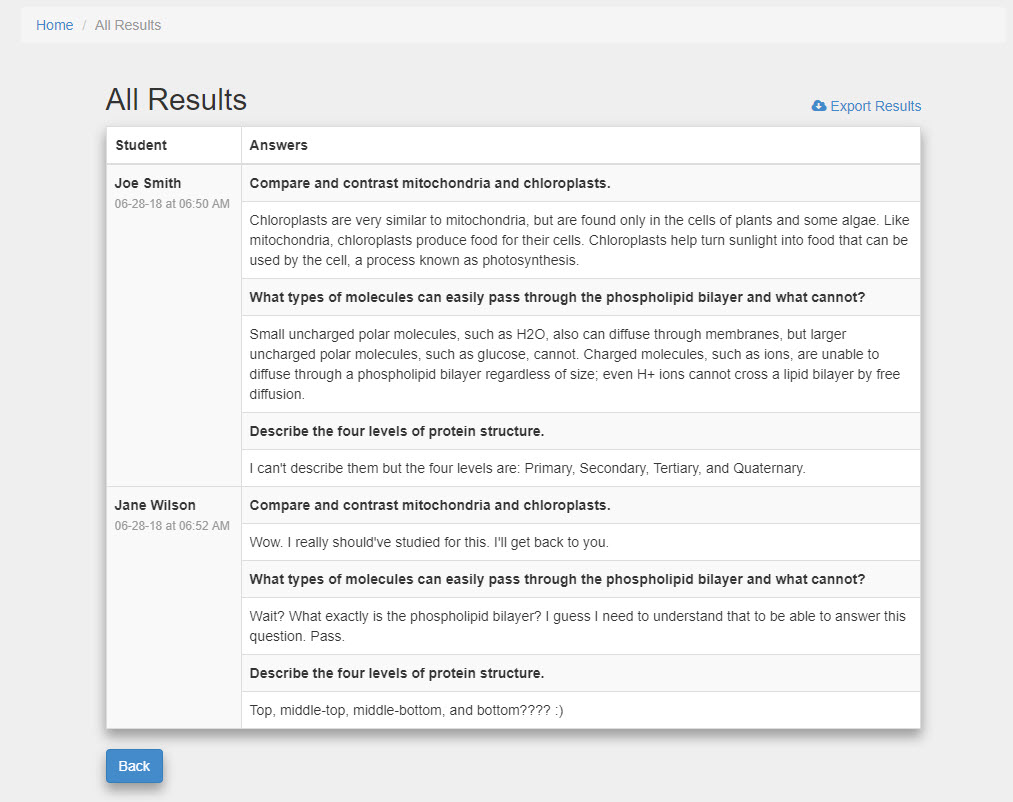Click Jane Wilson's 'should've studied for this' answer
Screen dimensions: 1013x802
429,542
